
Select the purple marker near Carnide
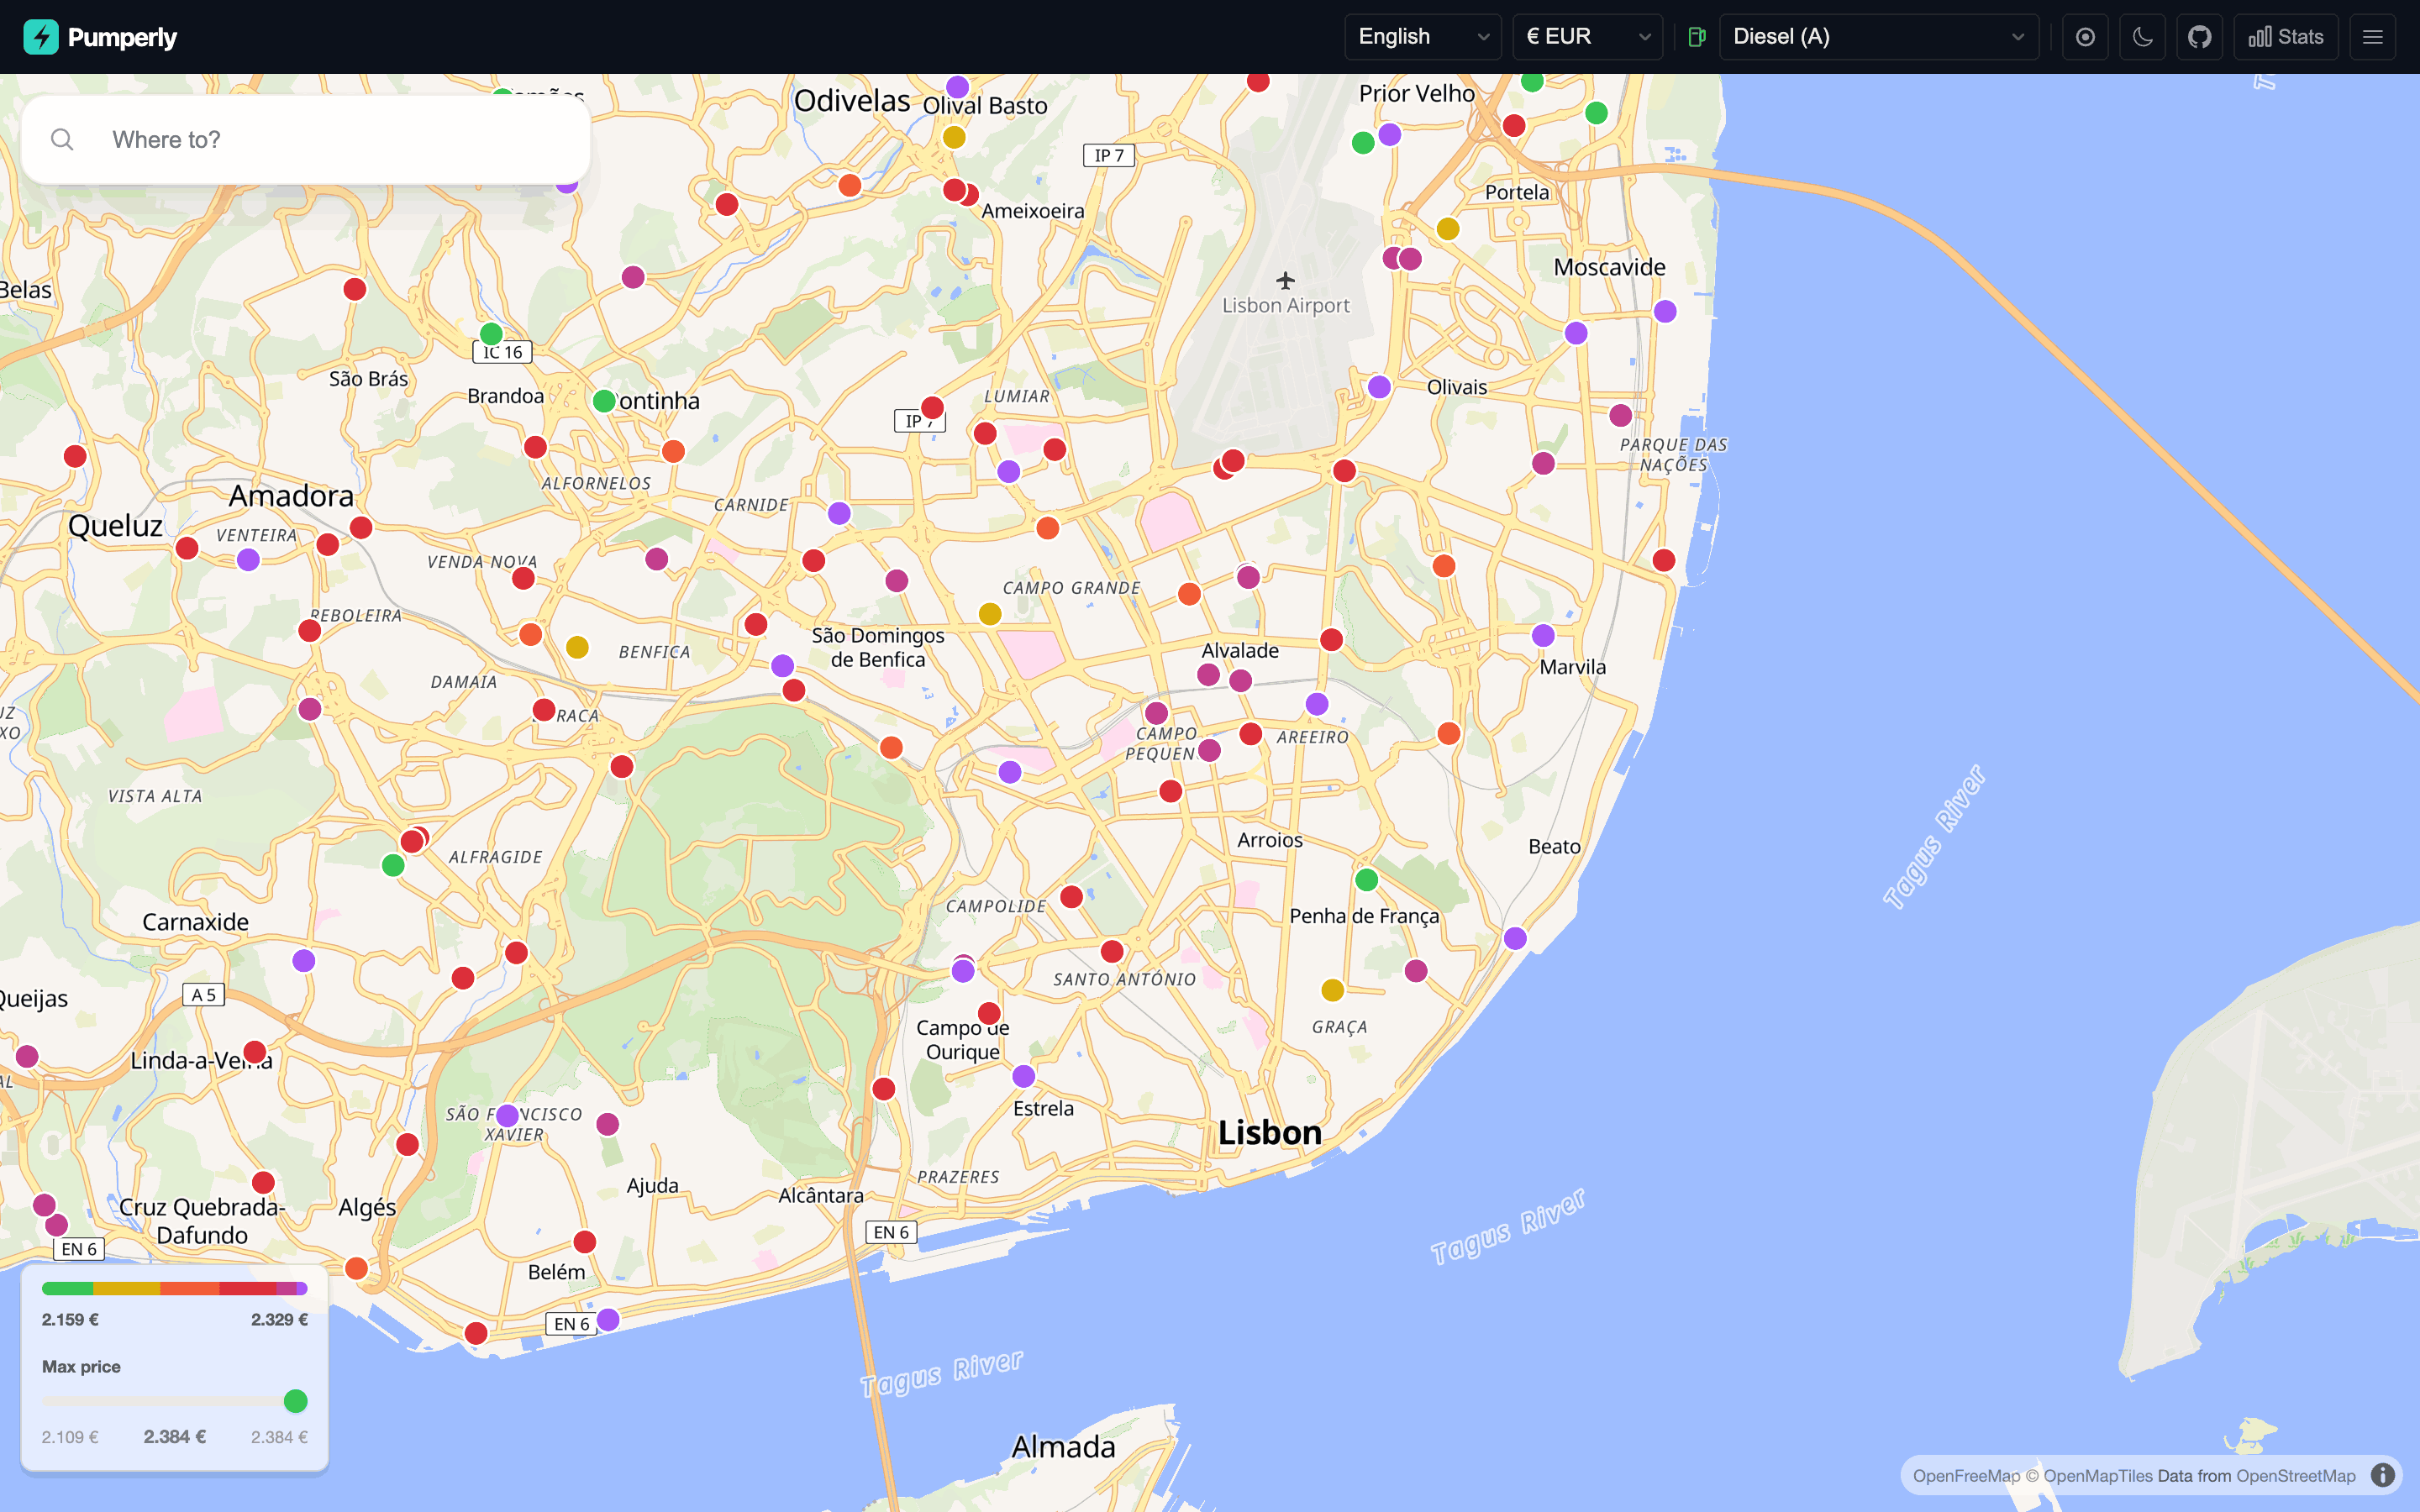coord(839,513)
